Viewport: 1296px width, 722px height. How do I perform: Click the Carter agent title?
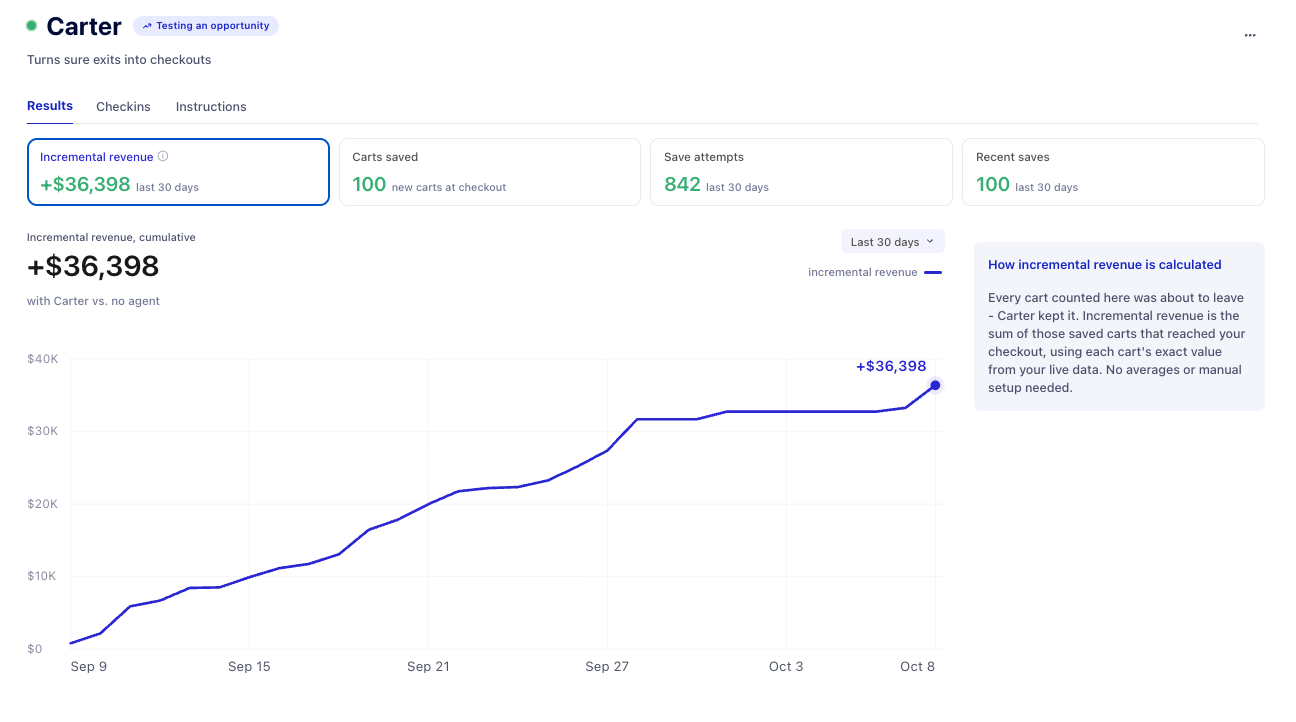(84, 27)
